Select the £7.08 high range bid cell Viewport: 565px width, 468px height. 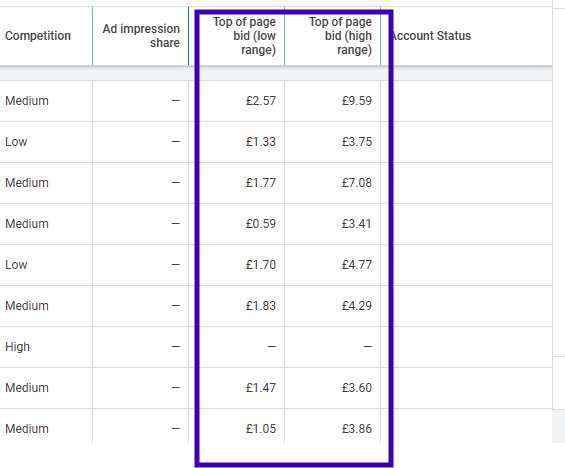357,183
